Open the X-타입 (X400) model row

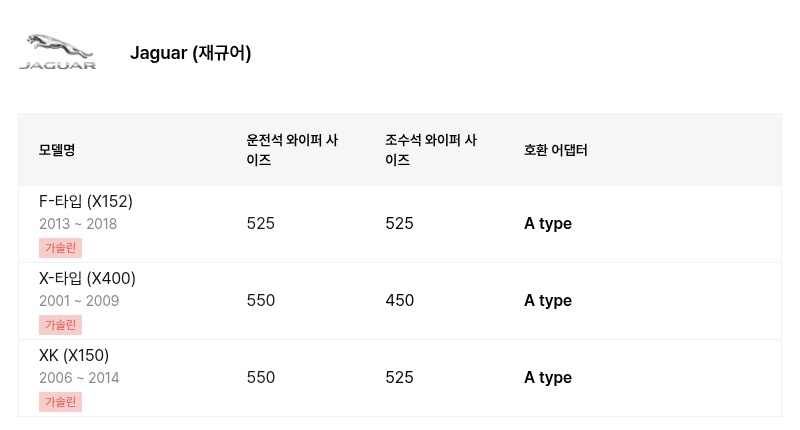click(400, 301)
